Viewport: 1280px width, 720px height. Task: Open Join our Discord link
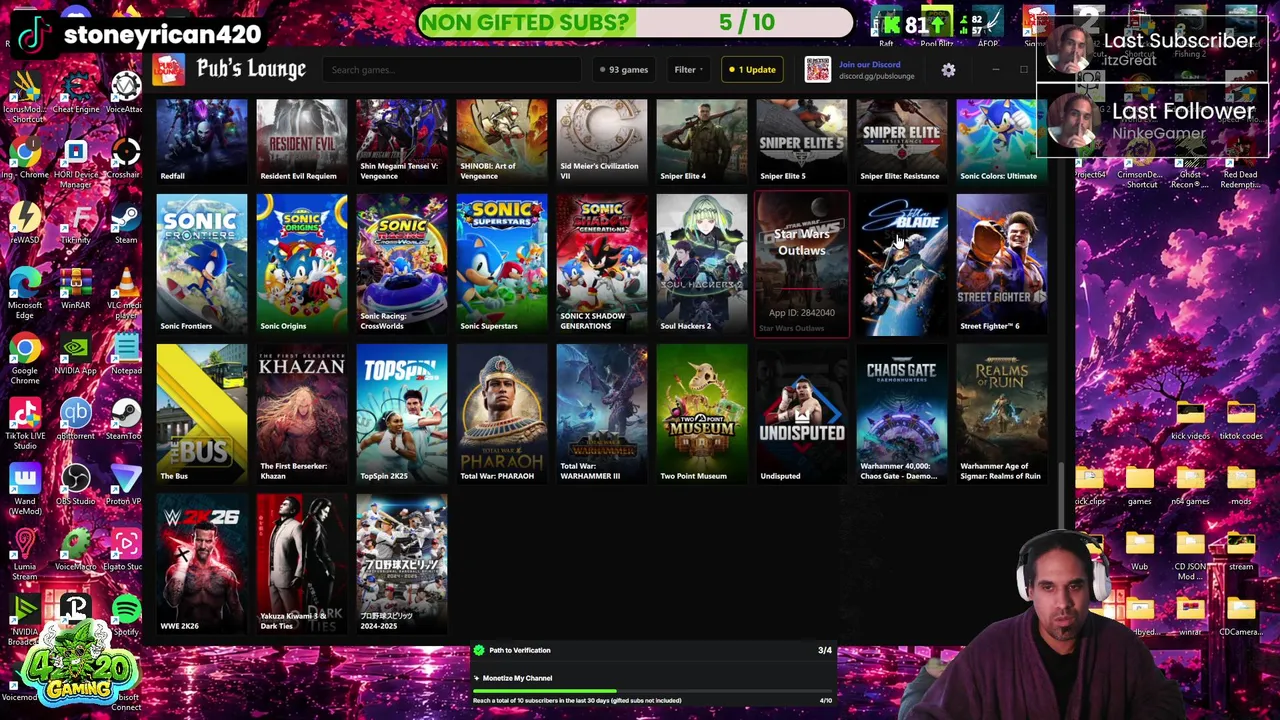tap(869, 65)
